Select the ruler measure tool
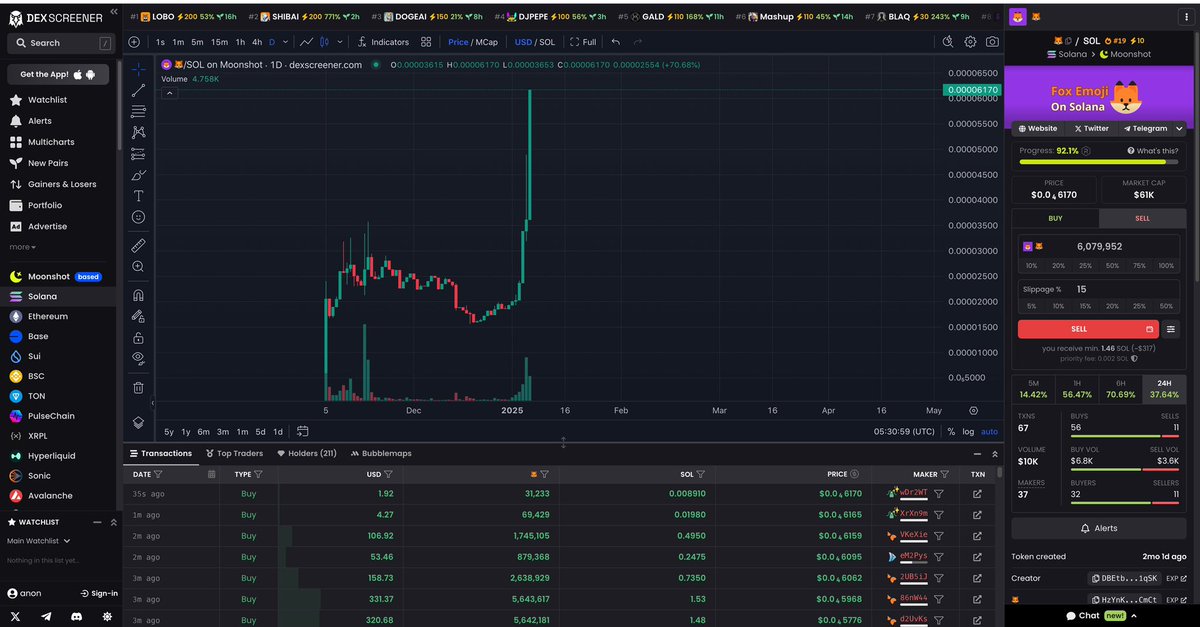 point(138,244)
